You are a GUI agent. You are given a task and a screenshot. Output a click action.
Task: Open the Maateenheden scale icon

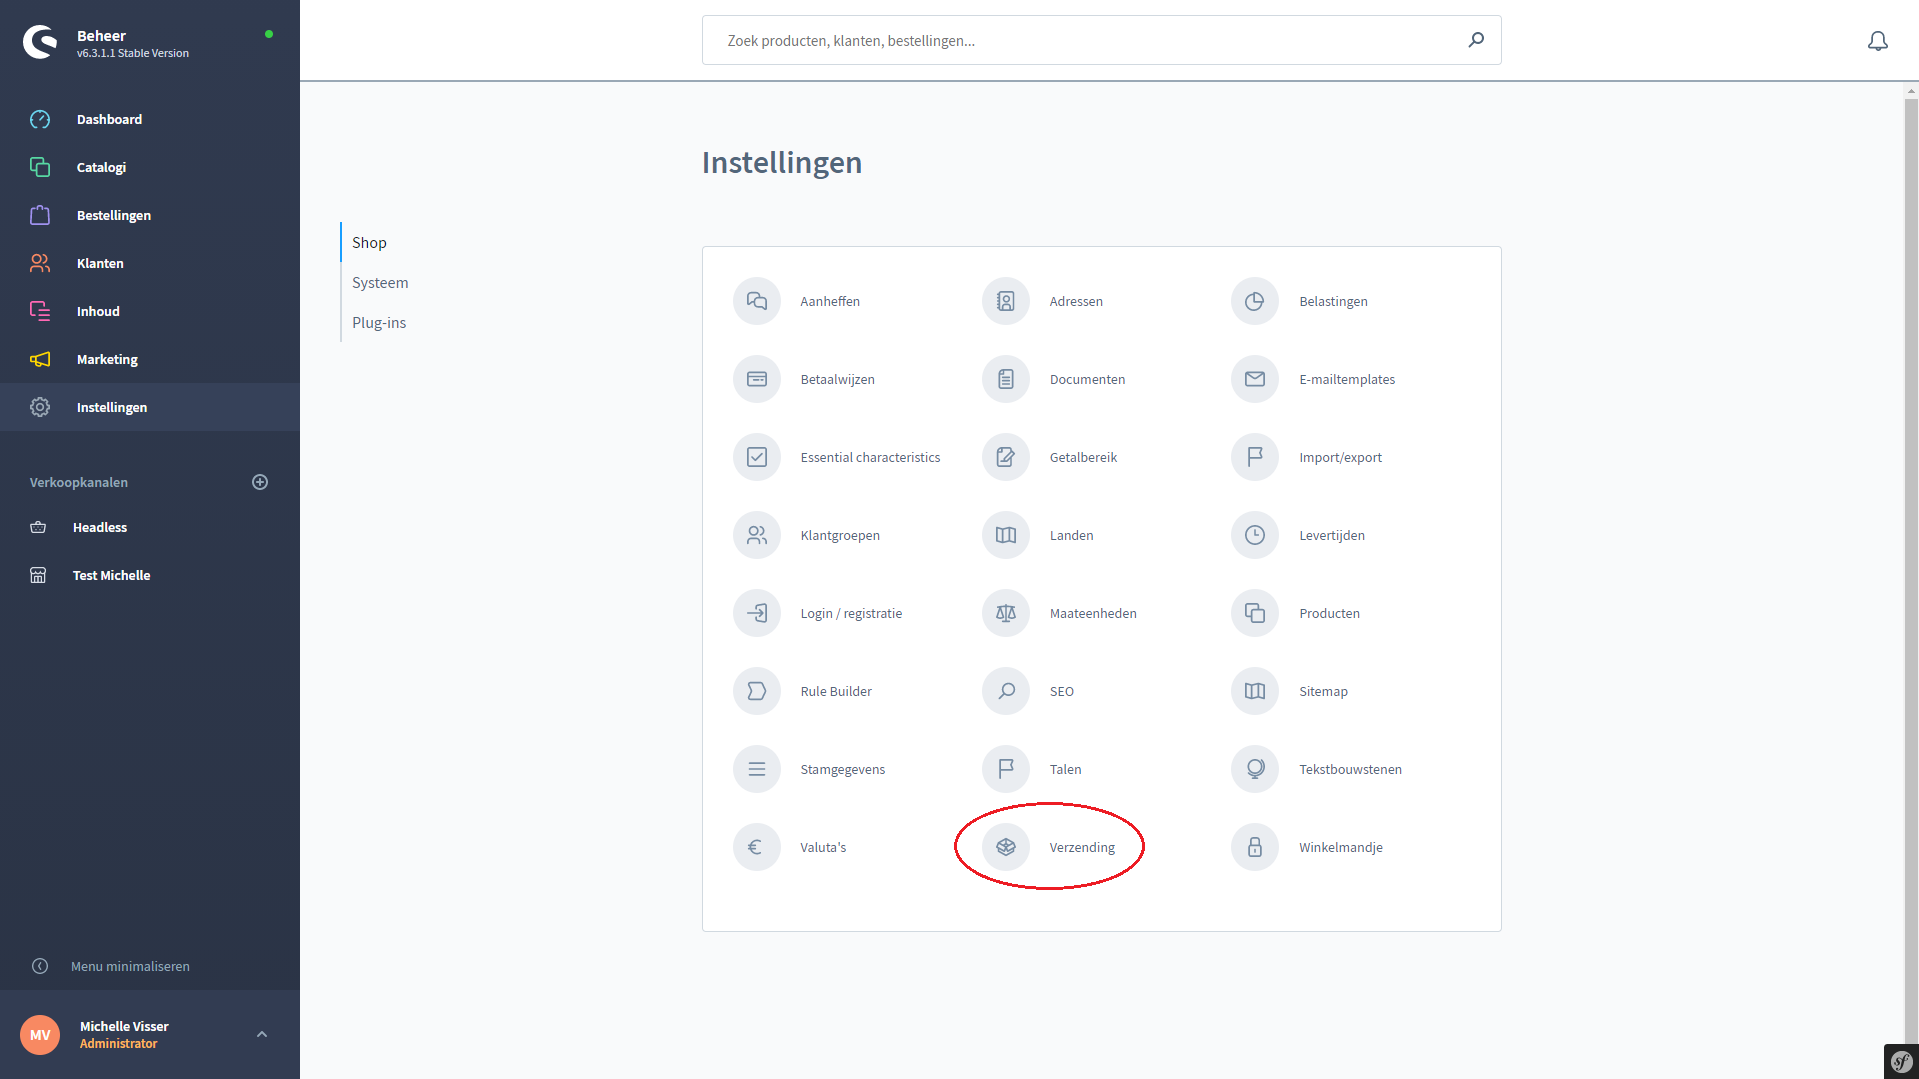pos(1005,613)
